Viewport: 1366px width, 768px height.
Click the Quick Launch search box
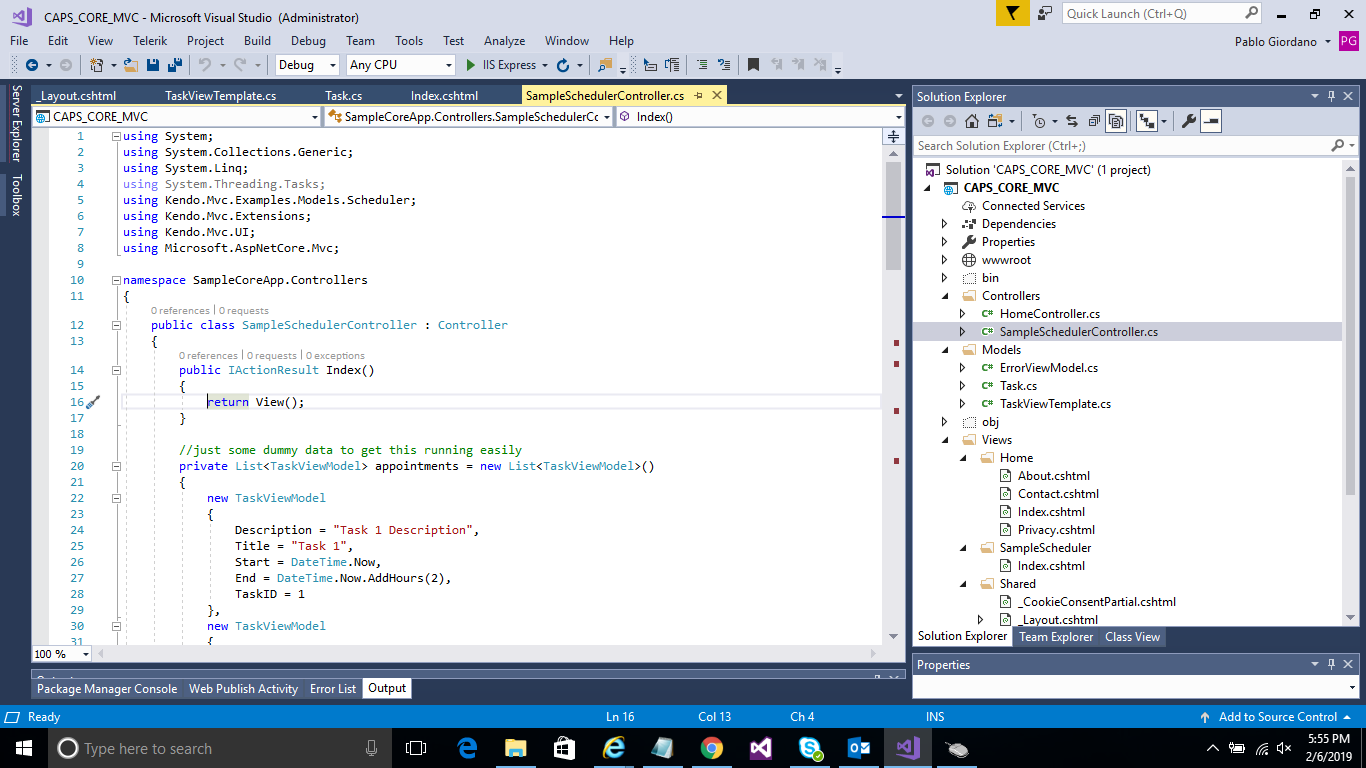point(1163,14)
